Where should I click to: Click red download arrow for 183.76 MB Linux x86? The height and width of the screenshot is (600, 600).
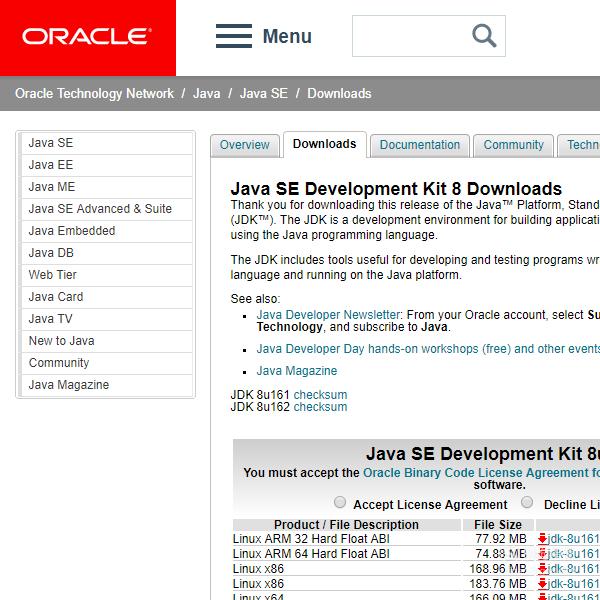(542, 584)
